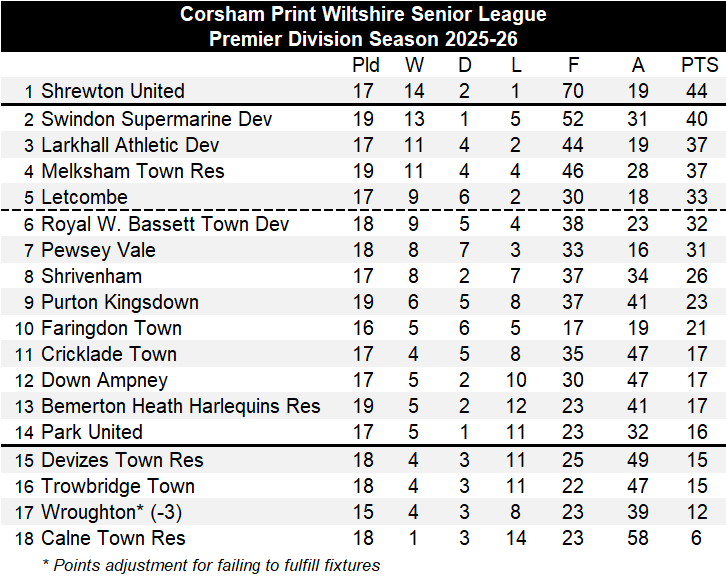Click Bemerton Heath Harlequins Res name
Screen dimensions: 726x577
point(180,406)
